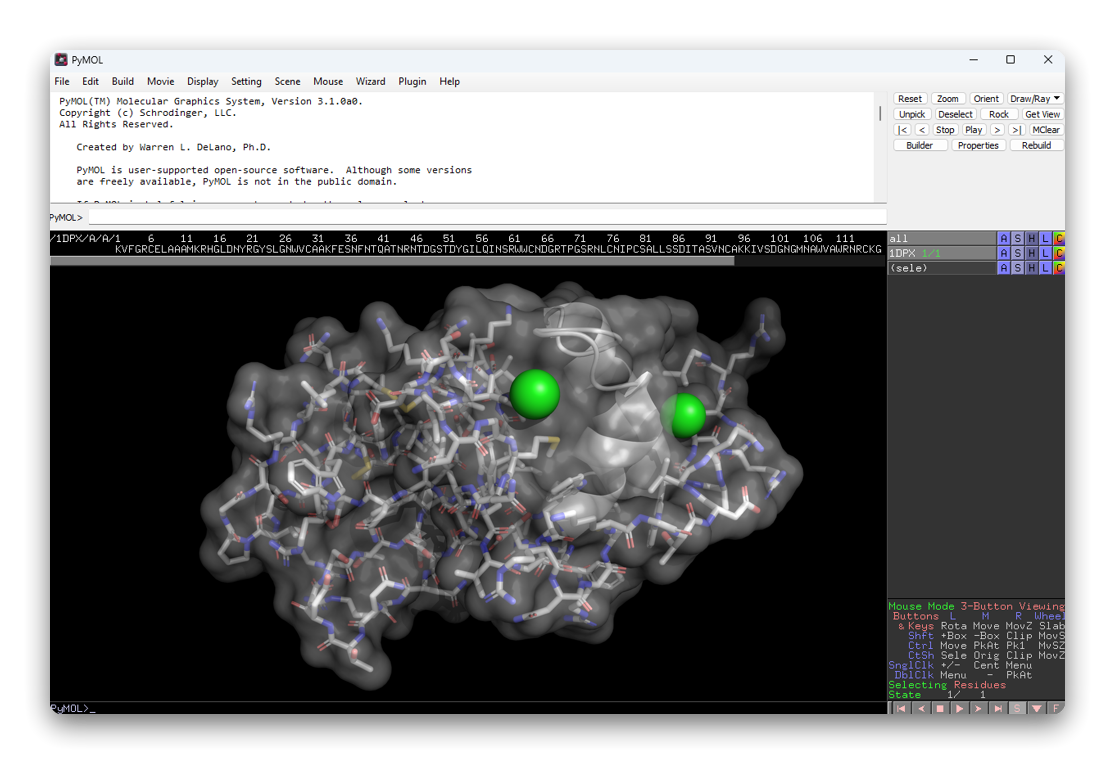The height and width of the screenshot is (764, 1115).
Task: Open Show menu for (sele) selection
Action: point(1018,268)
